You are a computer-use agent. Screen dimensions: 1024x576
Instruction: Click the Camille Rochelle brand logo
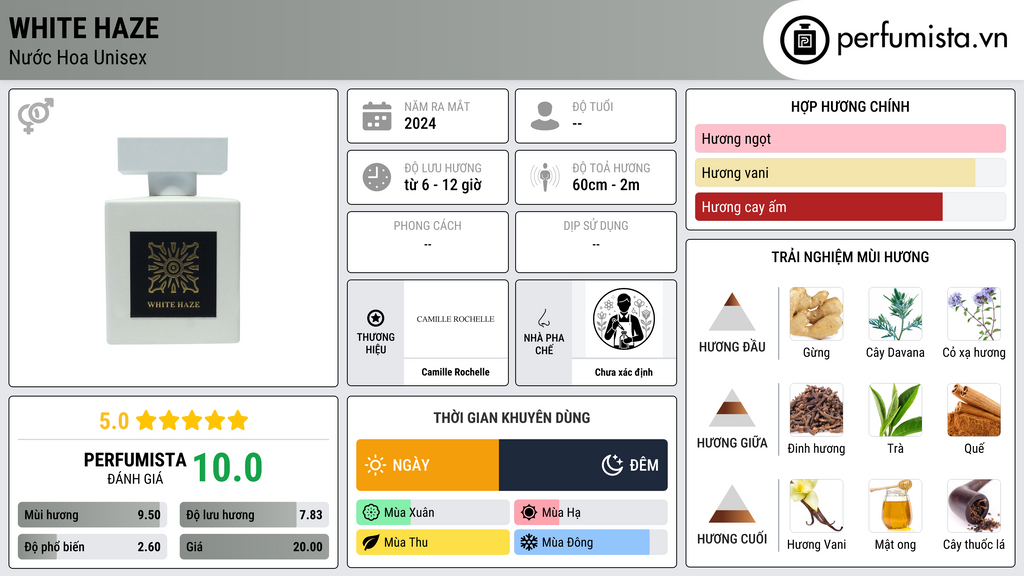tap(455, 319)
